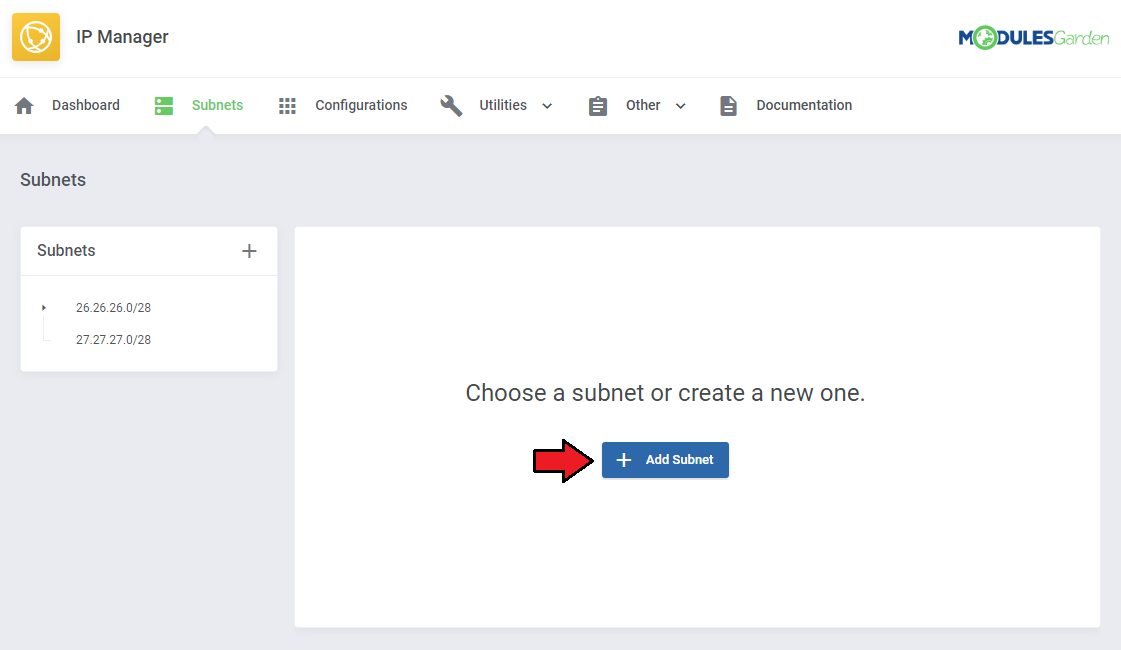This screenshot has height=650, width=1121.
Task: Click the Subnets page heading
Action: (x=53, y=179)
